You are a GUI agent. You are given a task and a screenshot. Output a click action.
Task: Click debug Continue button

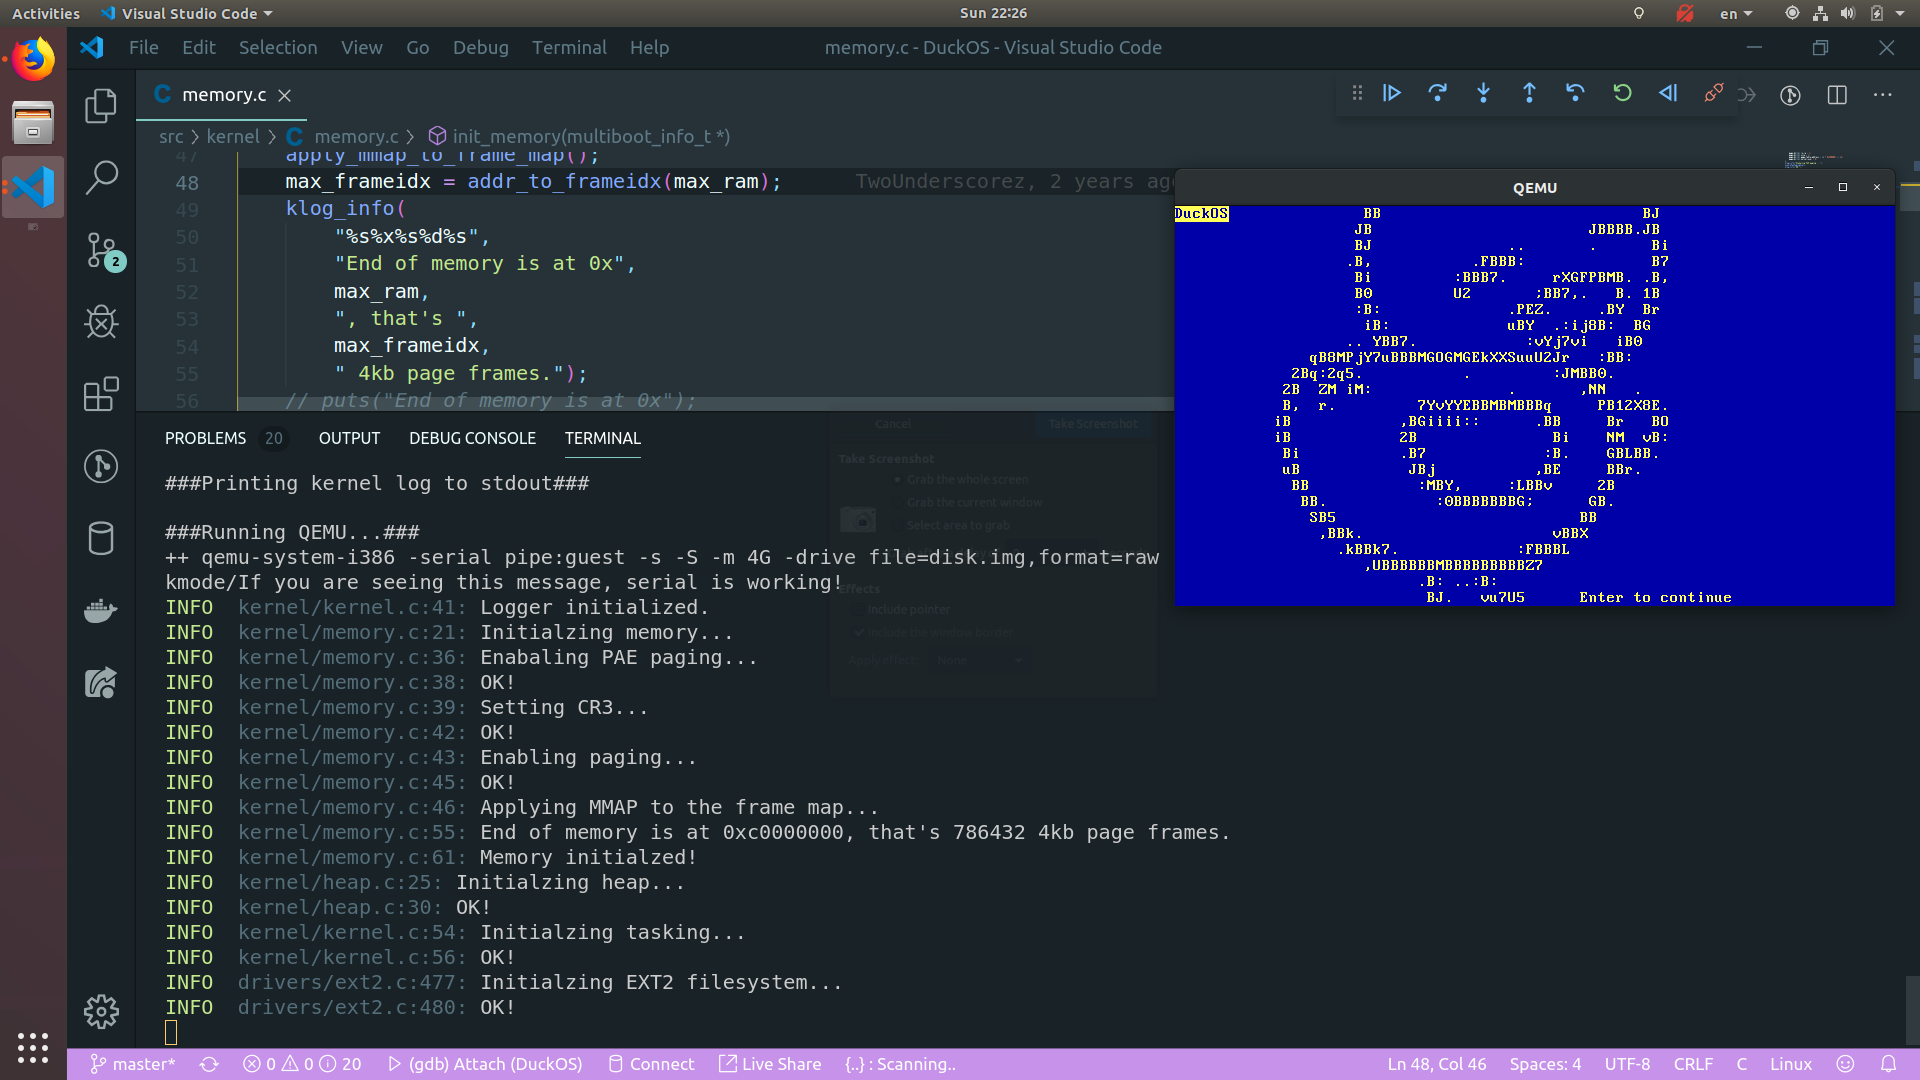point(1391,93)
